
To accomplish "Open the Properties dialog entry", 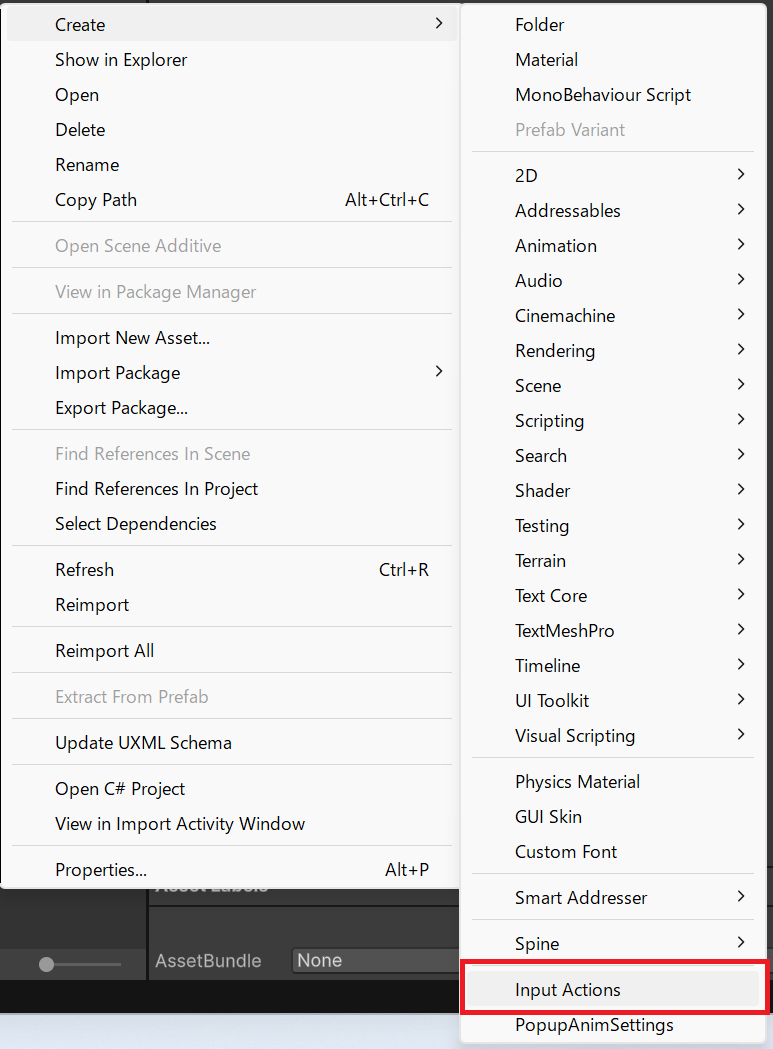I will coord(101,870).
